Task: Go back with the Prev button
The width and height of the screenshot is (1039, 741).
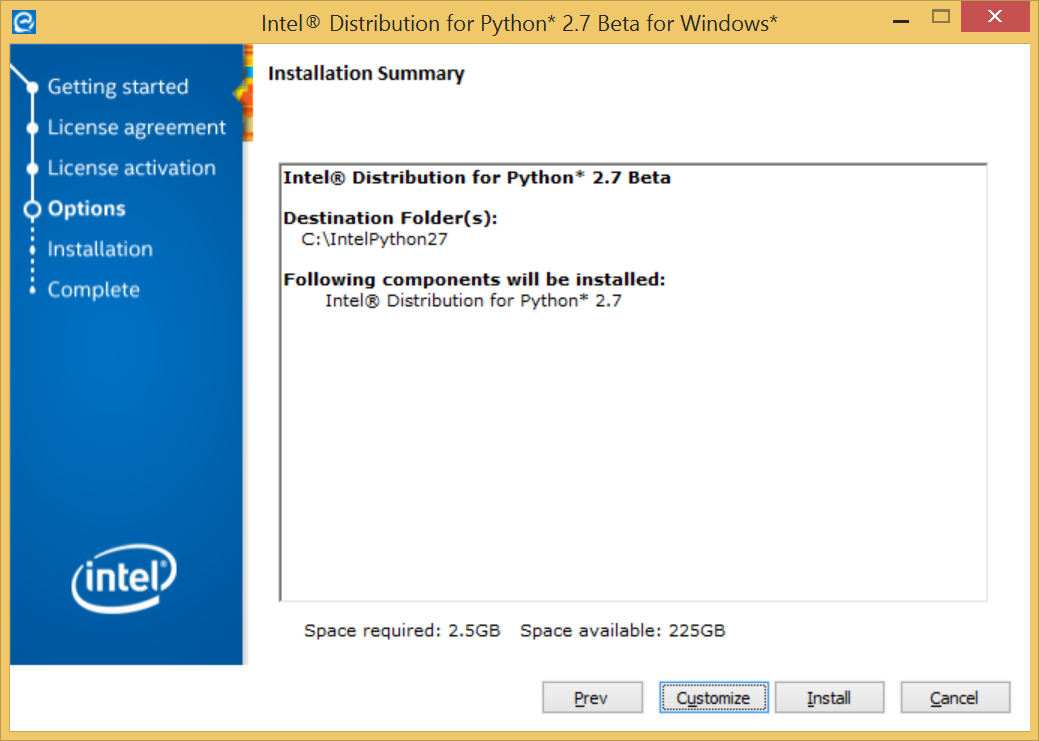Action: [591, 698]
